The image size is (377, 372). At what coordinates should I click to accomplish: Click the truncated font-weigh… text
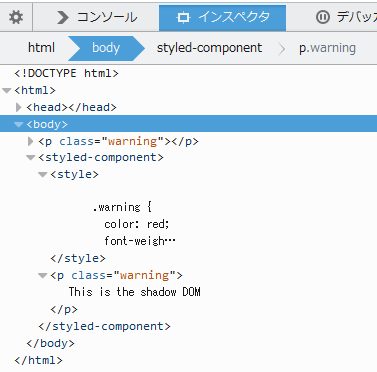(x=140, y=241)
